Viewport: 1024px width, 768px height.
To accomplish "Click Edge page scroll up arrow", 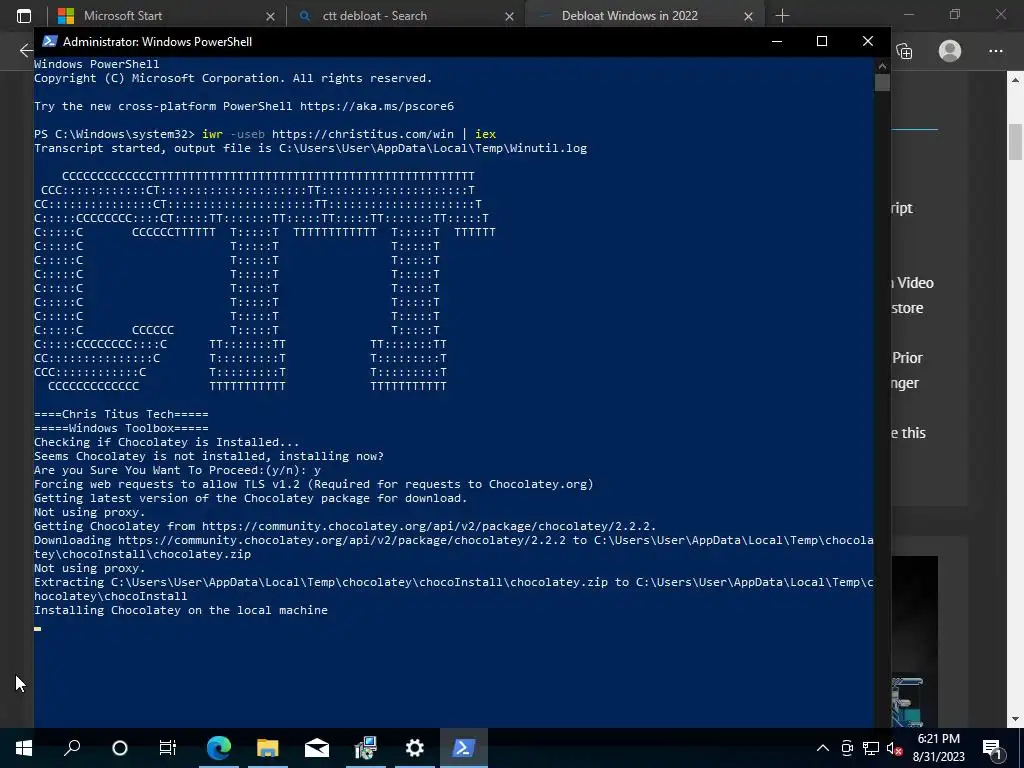I will coord(1016,80).
